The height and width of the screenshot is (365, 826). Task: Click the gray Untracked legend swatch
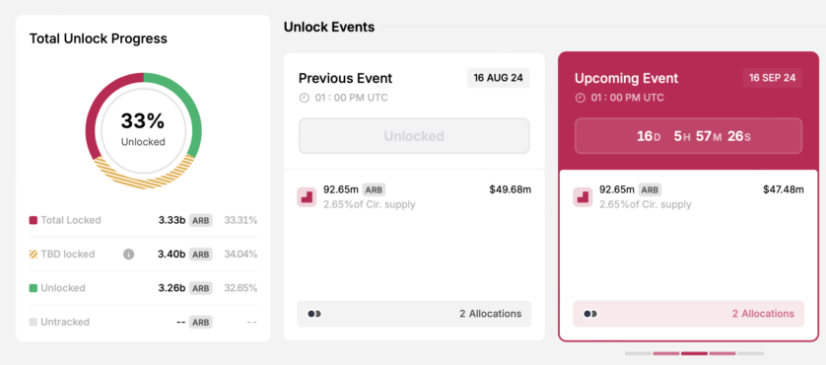click(x=33, y=322)
